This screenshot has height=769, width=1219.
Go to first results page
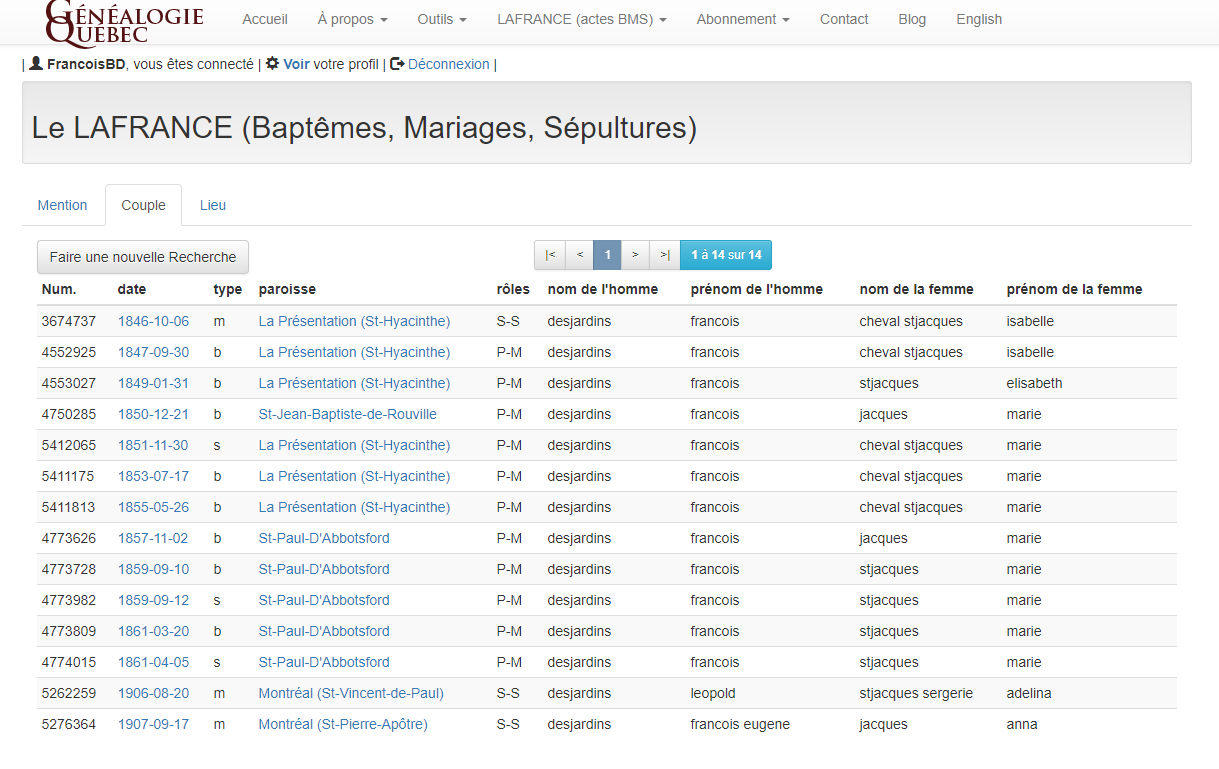pyautogui.click(x=550, y=255)
